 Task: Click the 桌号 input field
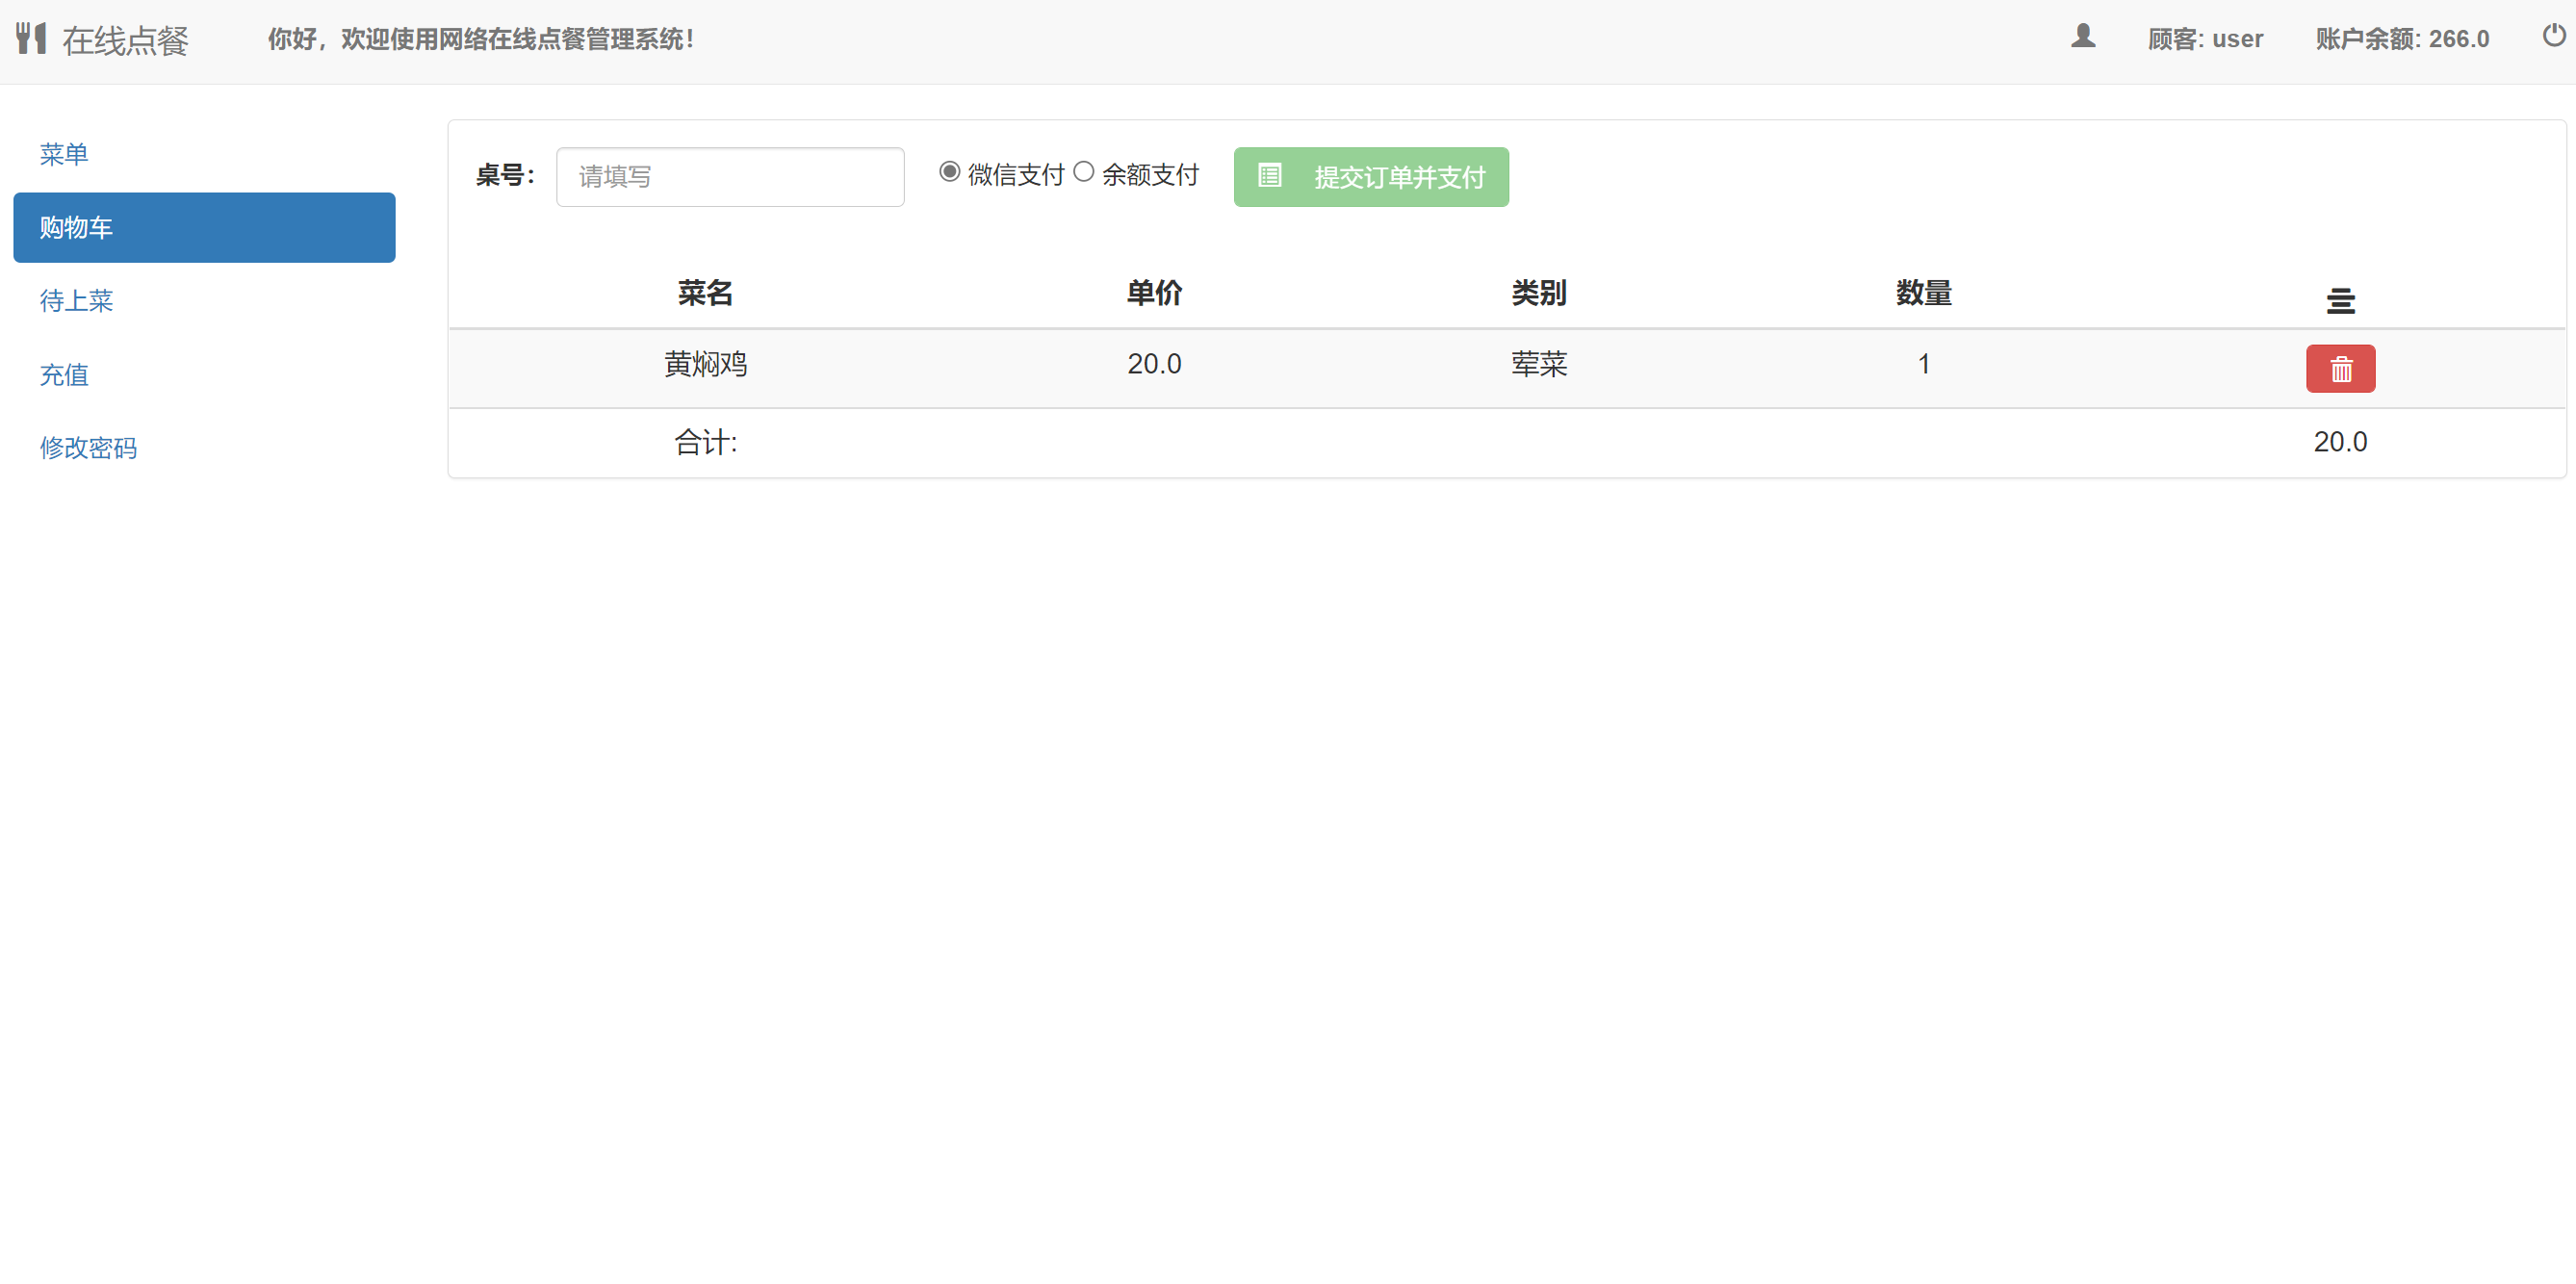click(729, 176)
